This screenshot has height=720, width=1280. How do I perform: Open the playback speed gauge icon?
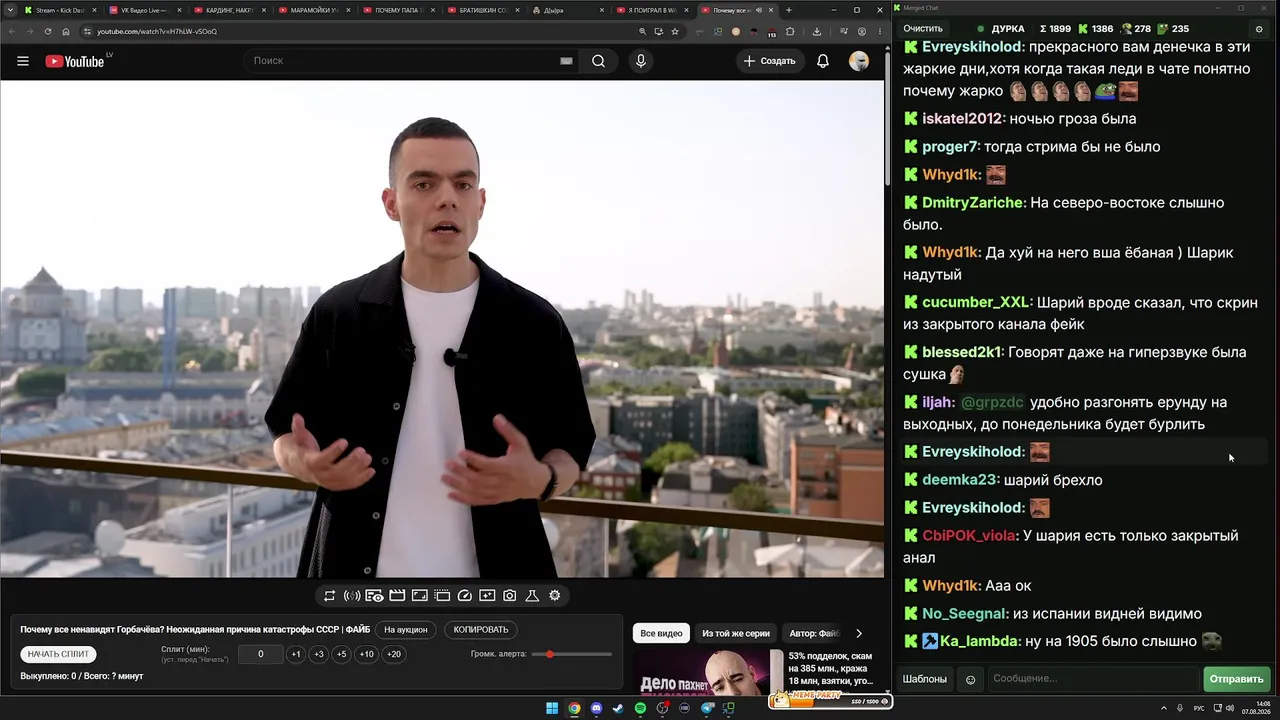[x=464, y=596]
